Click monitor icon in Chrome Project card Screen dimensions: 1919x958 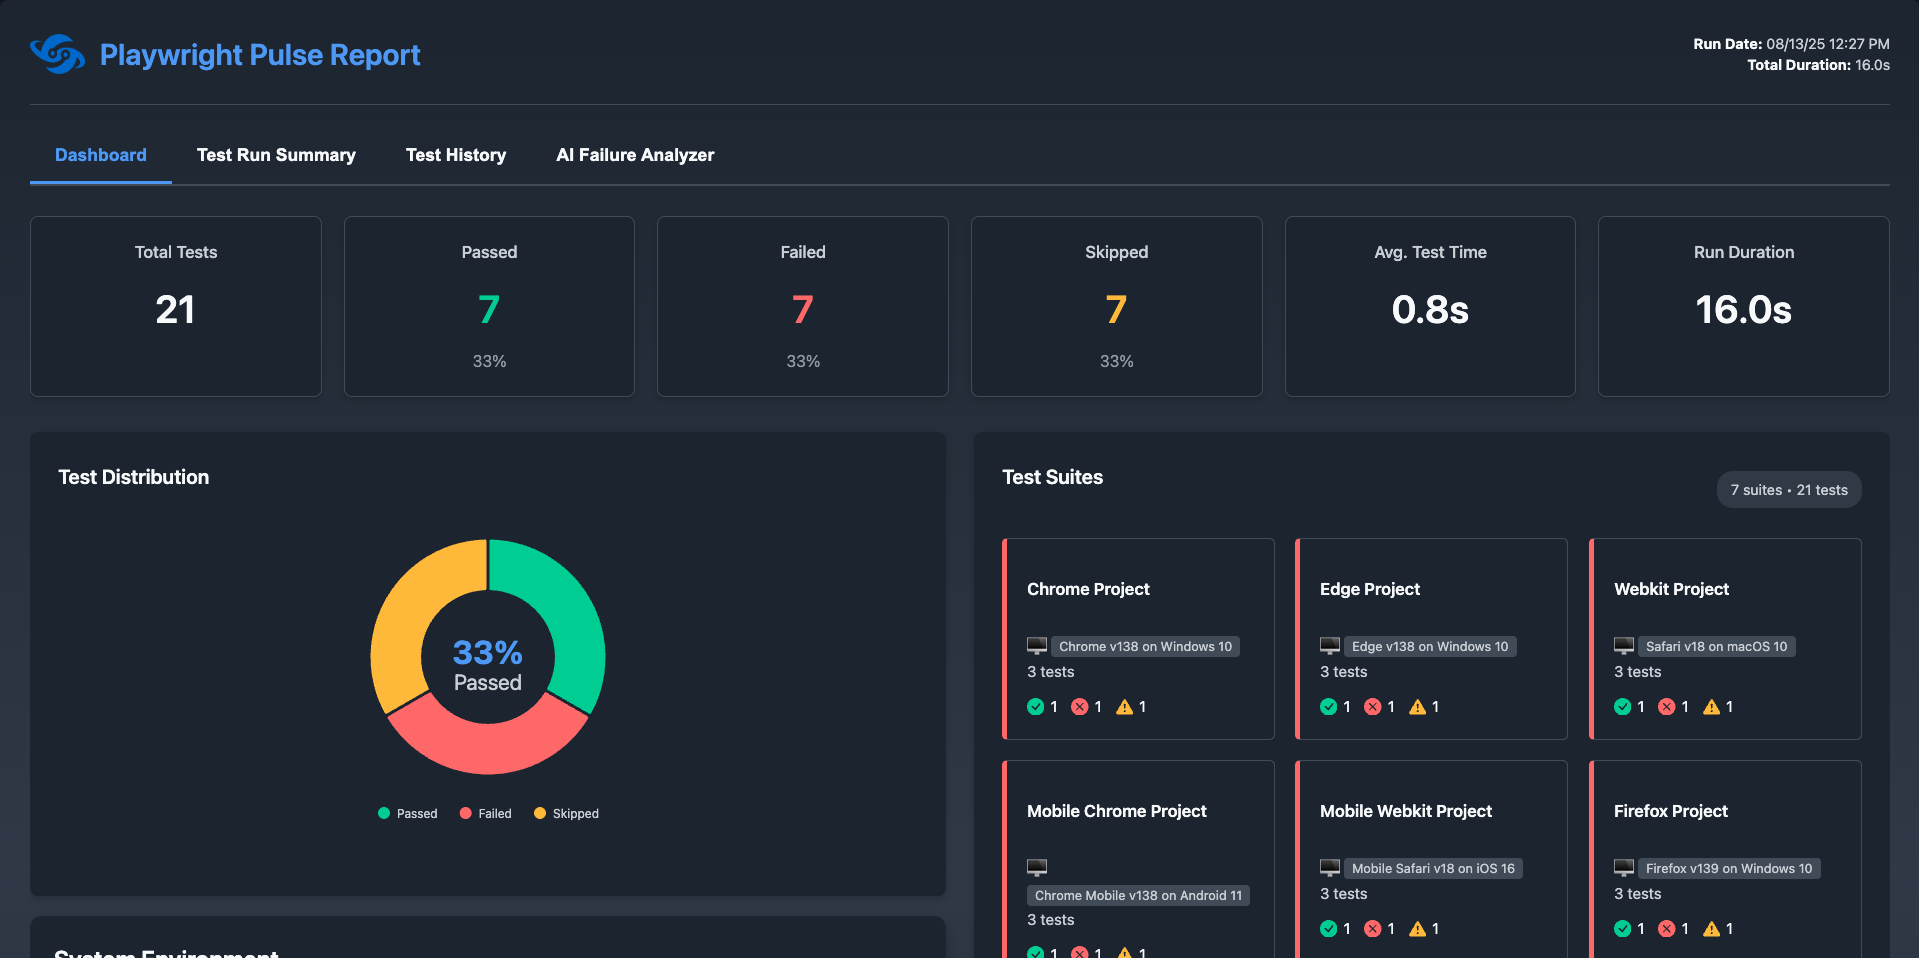pyautogui.click(x=1037, y=646)
